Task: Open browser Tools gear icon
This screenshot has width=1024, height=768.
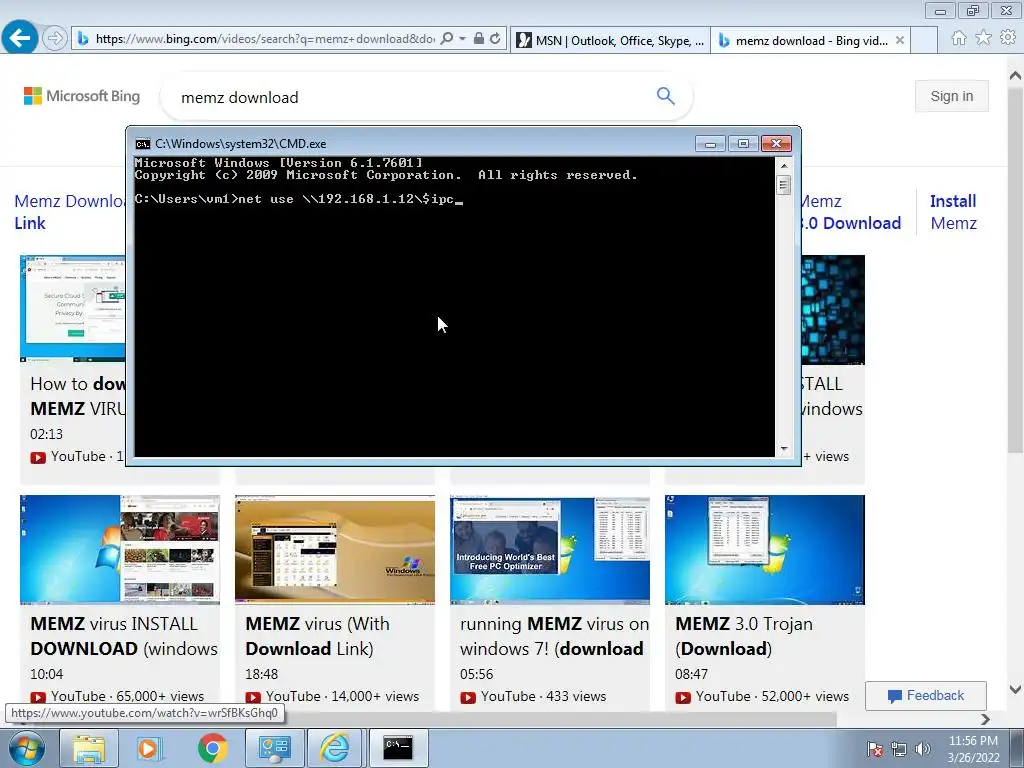Action: pyautogui.click(x=1008, y=38)
